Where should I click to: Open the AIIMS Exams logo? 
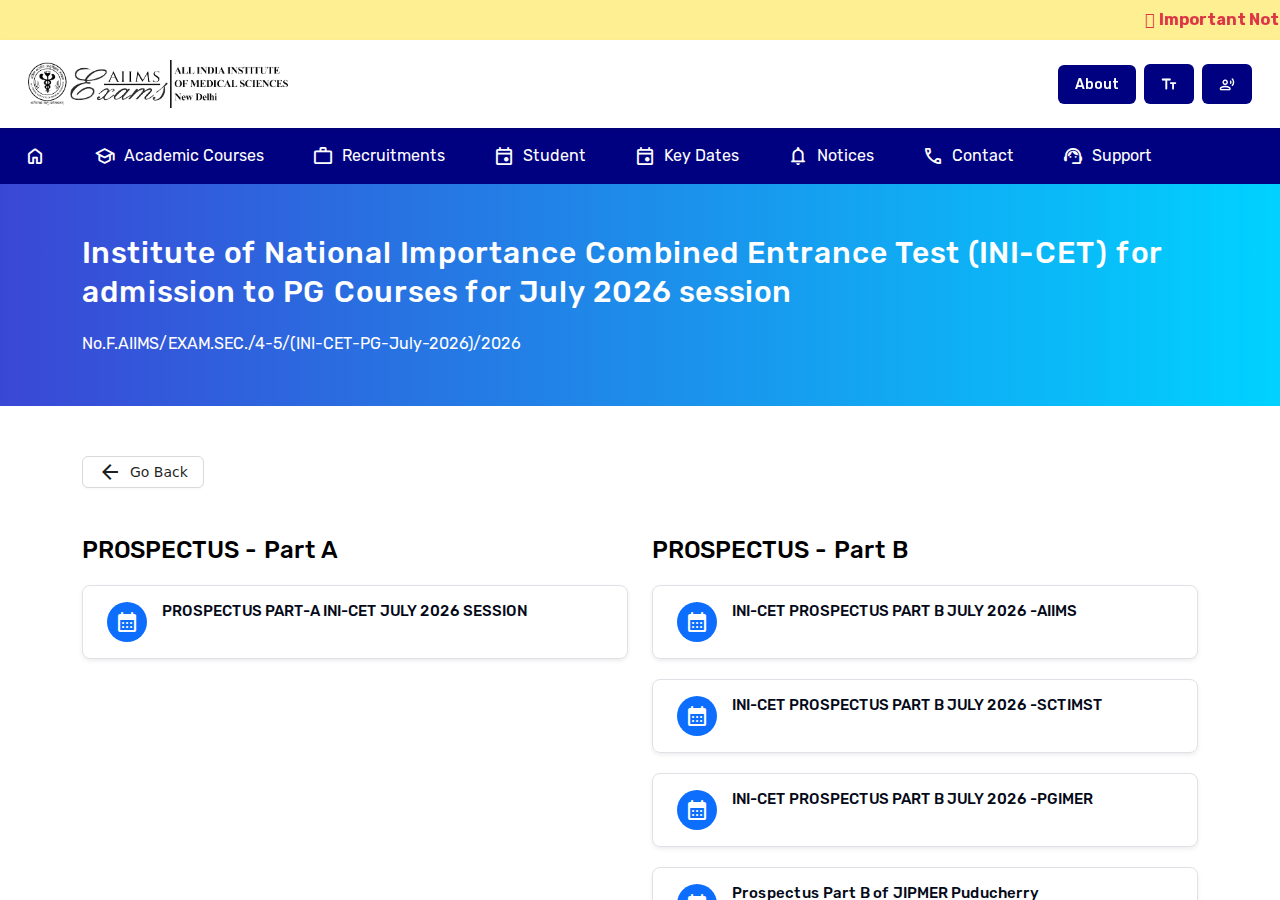click(x=158, y=84)
